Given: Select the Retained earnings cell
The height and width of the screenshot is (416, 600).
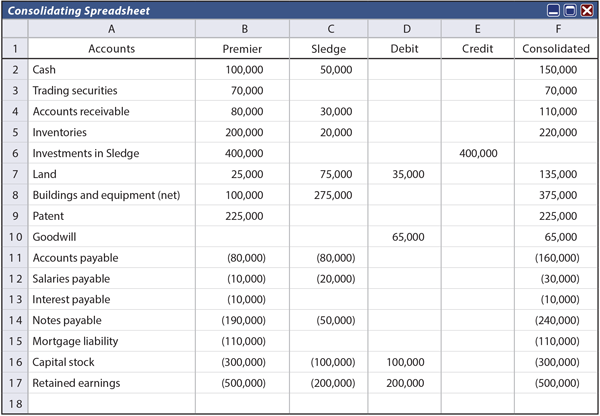Looking at the screenshot, I should [111, 383].
